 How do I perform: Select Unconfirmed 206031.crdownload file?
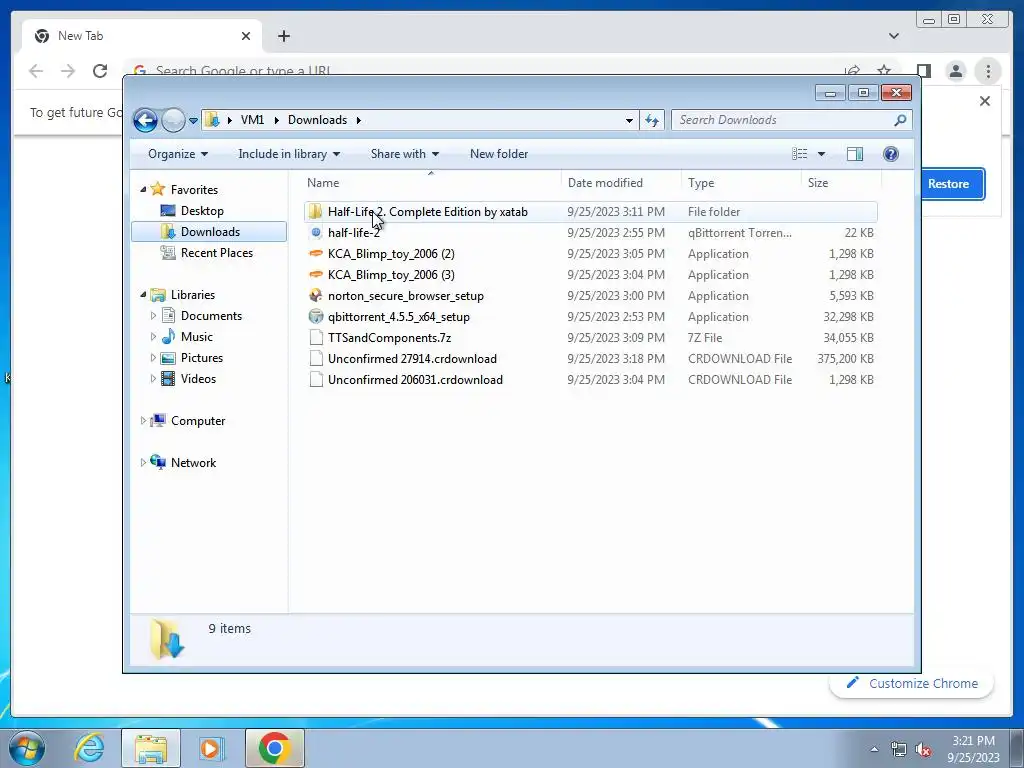[x=590, y=379]
